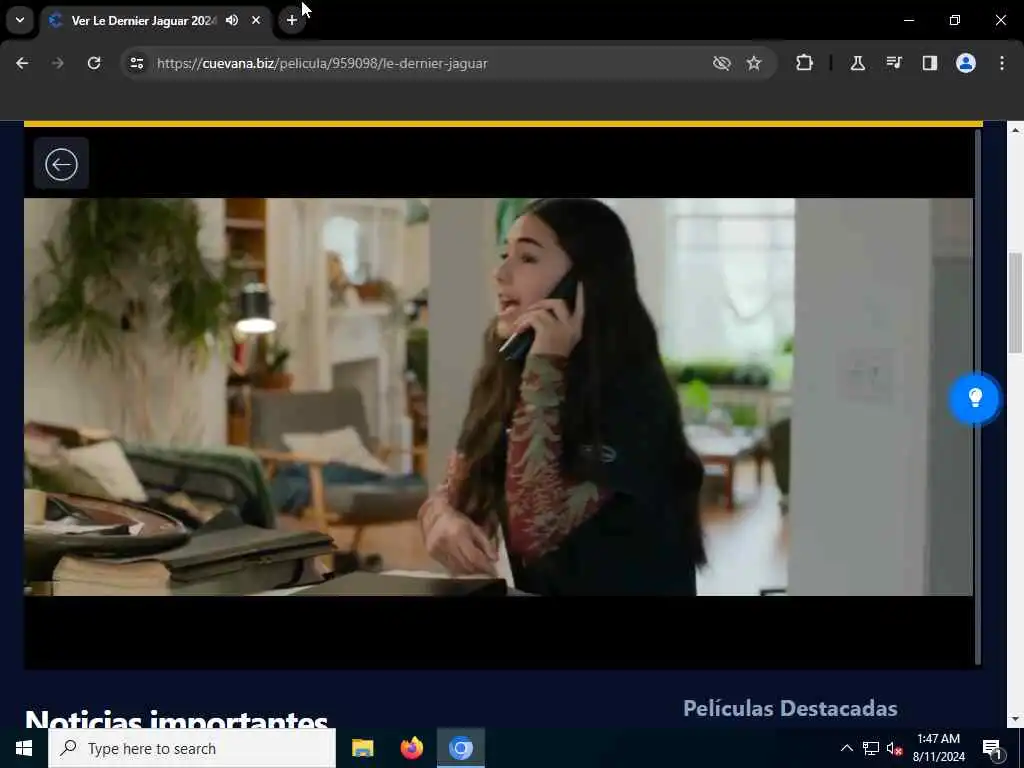Screen dimensions: 1024x768
Task: Click the blue lightbulb floating button
Action: click(975, 398)
